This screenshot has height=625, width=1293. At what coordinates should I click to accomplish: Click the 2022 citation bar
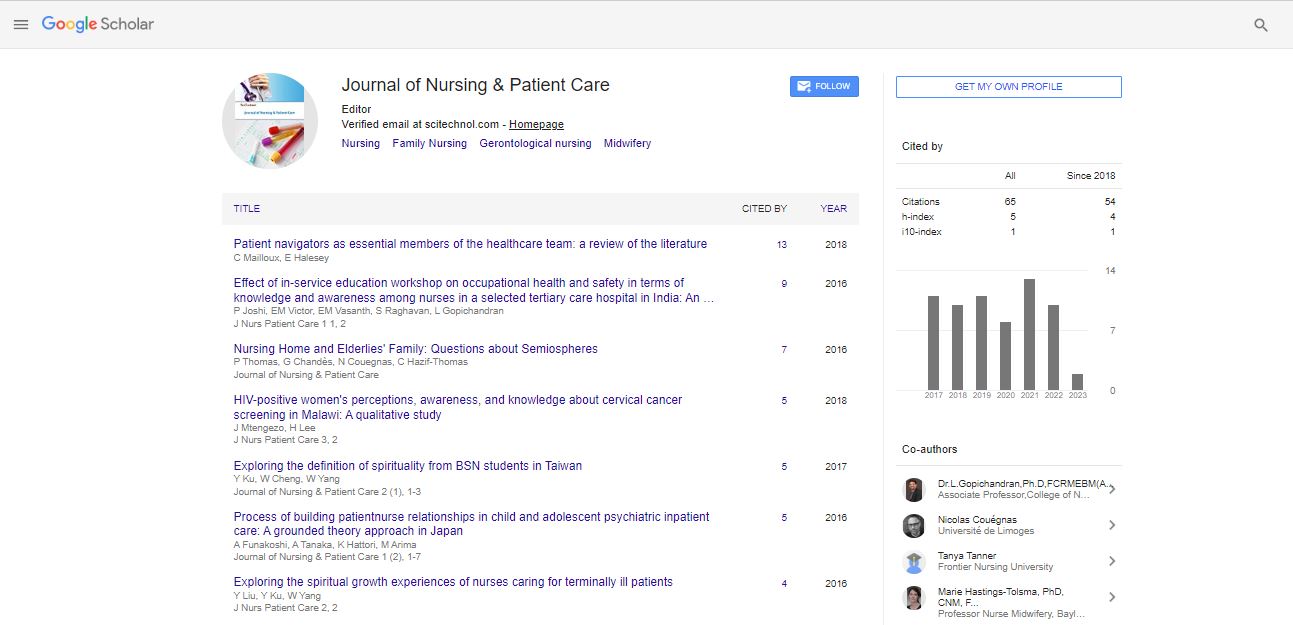[x=1053, y=348]
